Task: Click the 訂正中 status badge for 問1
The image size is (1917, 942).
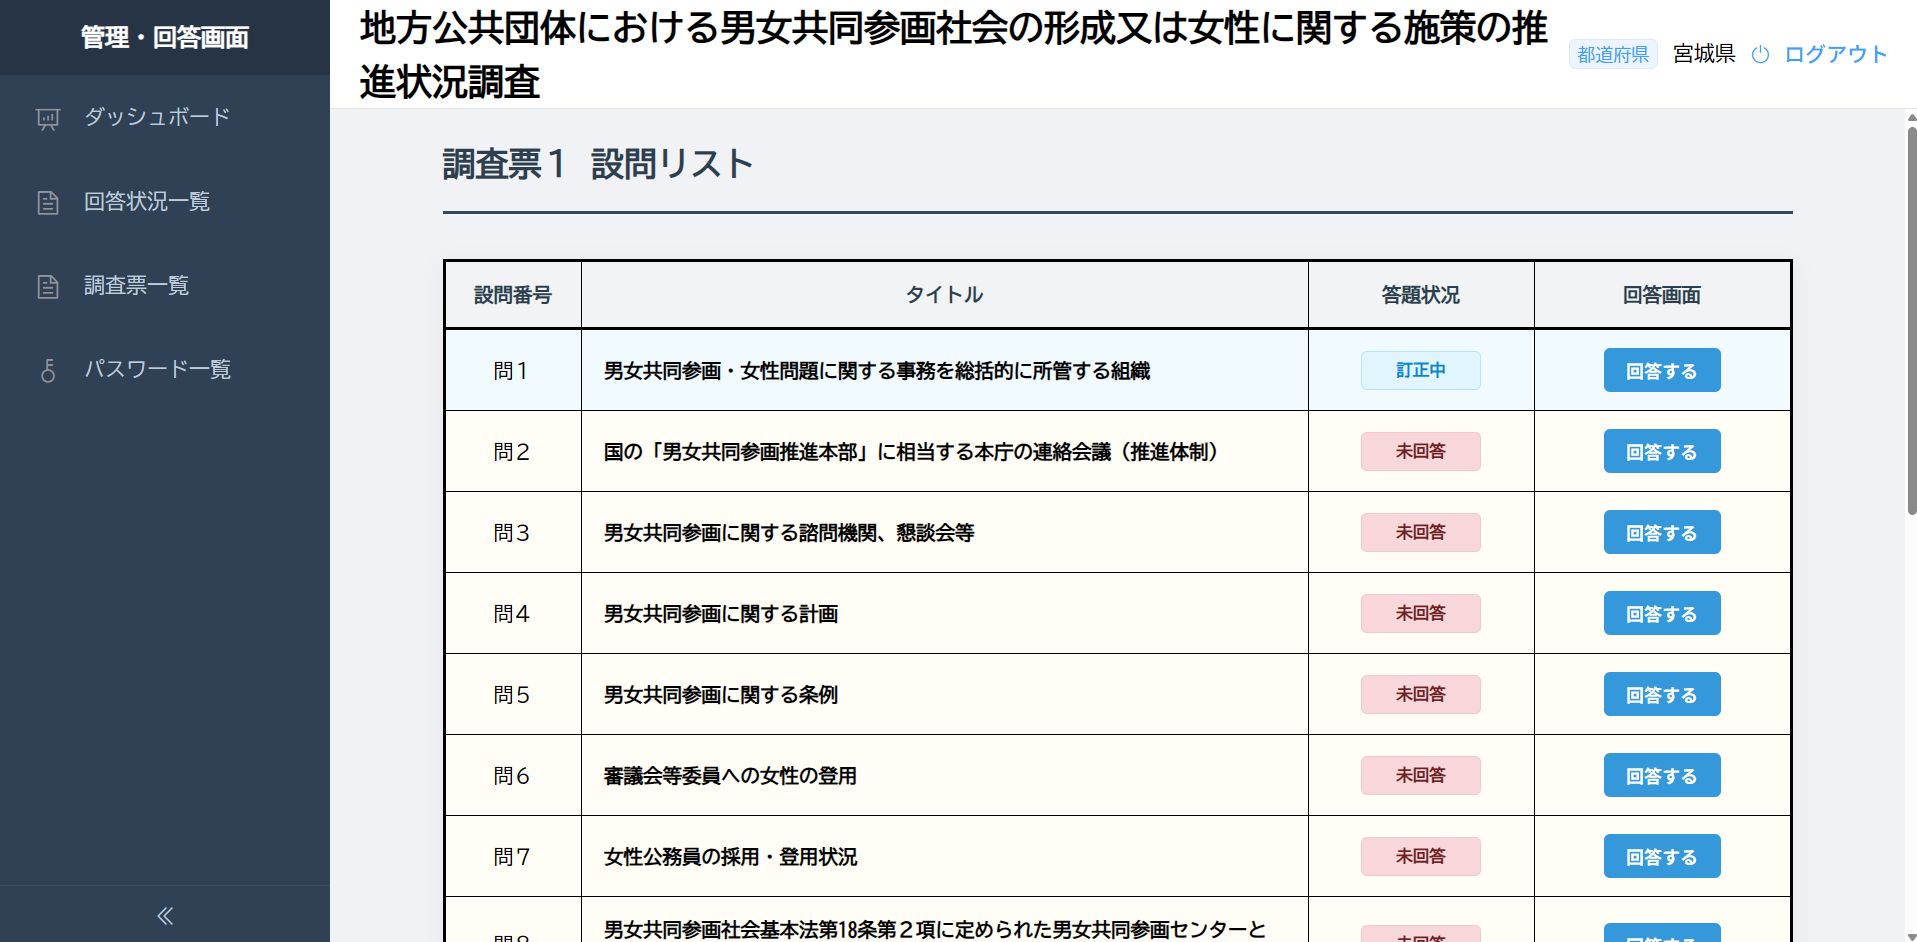Action: 1420,370
